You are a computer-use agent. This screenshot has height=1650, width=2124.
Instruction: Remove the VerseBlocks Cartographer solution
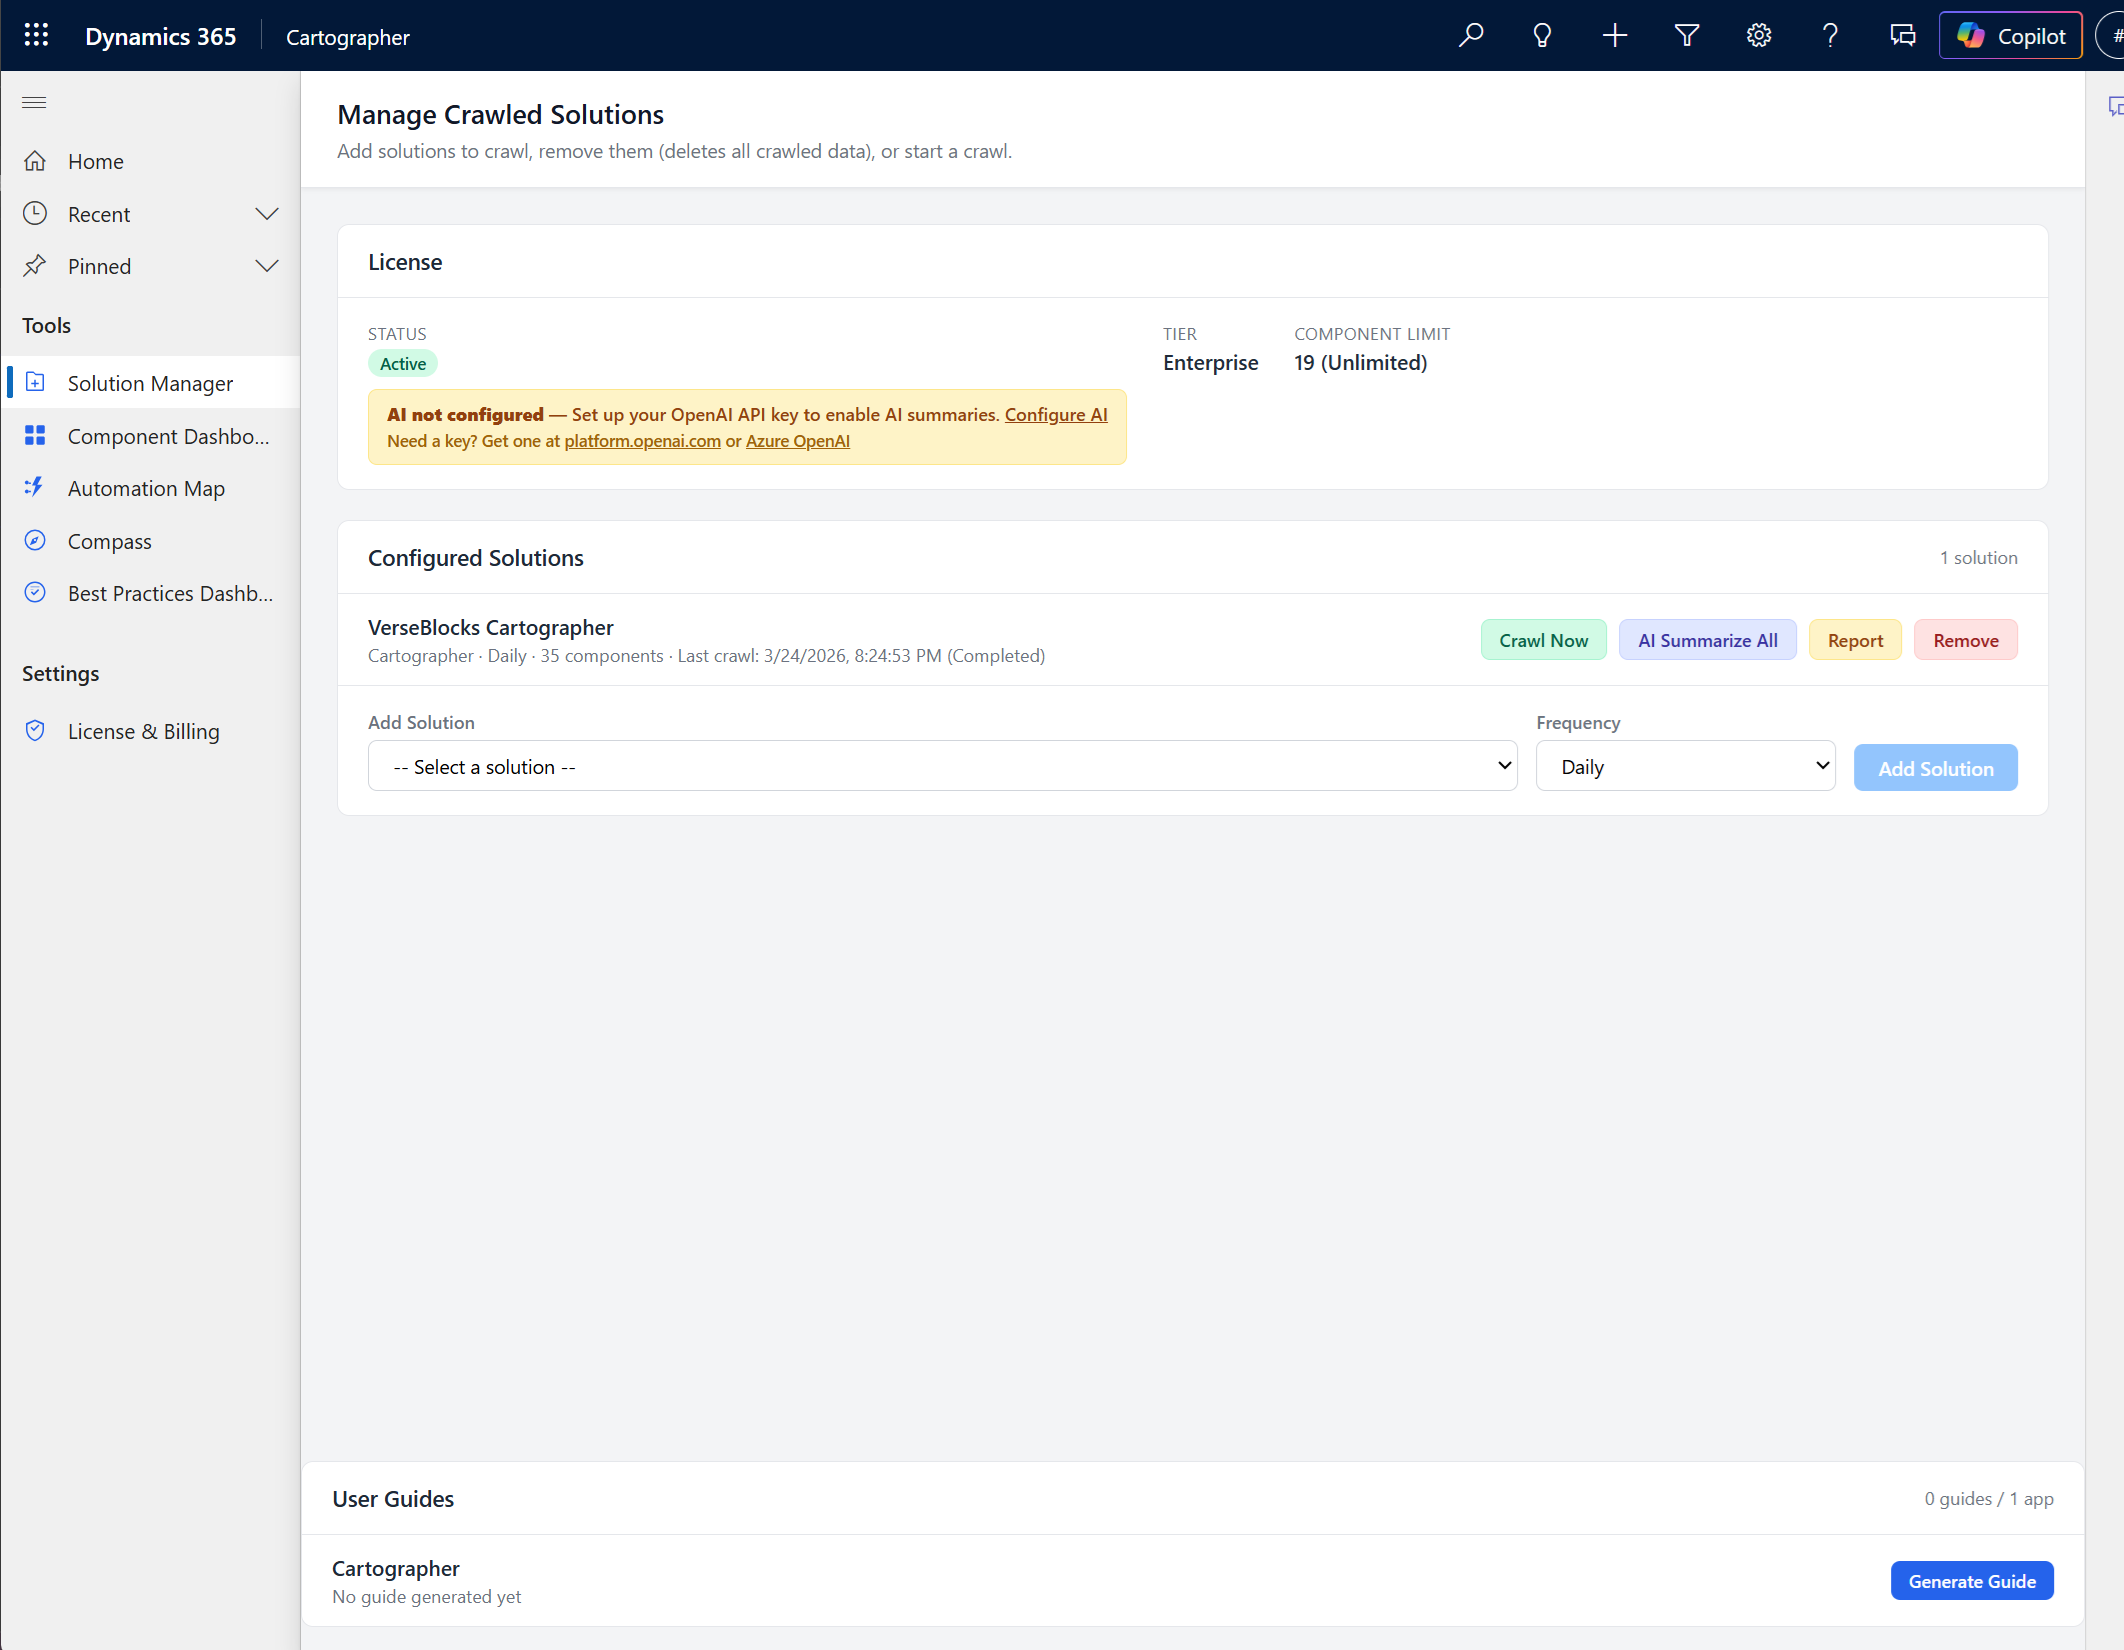point(1965,640)
